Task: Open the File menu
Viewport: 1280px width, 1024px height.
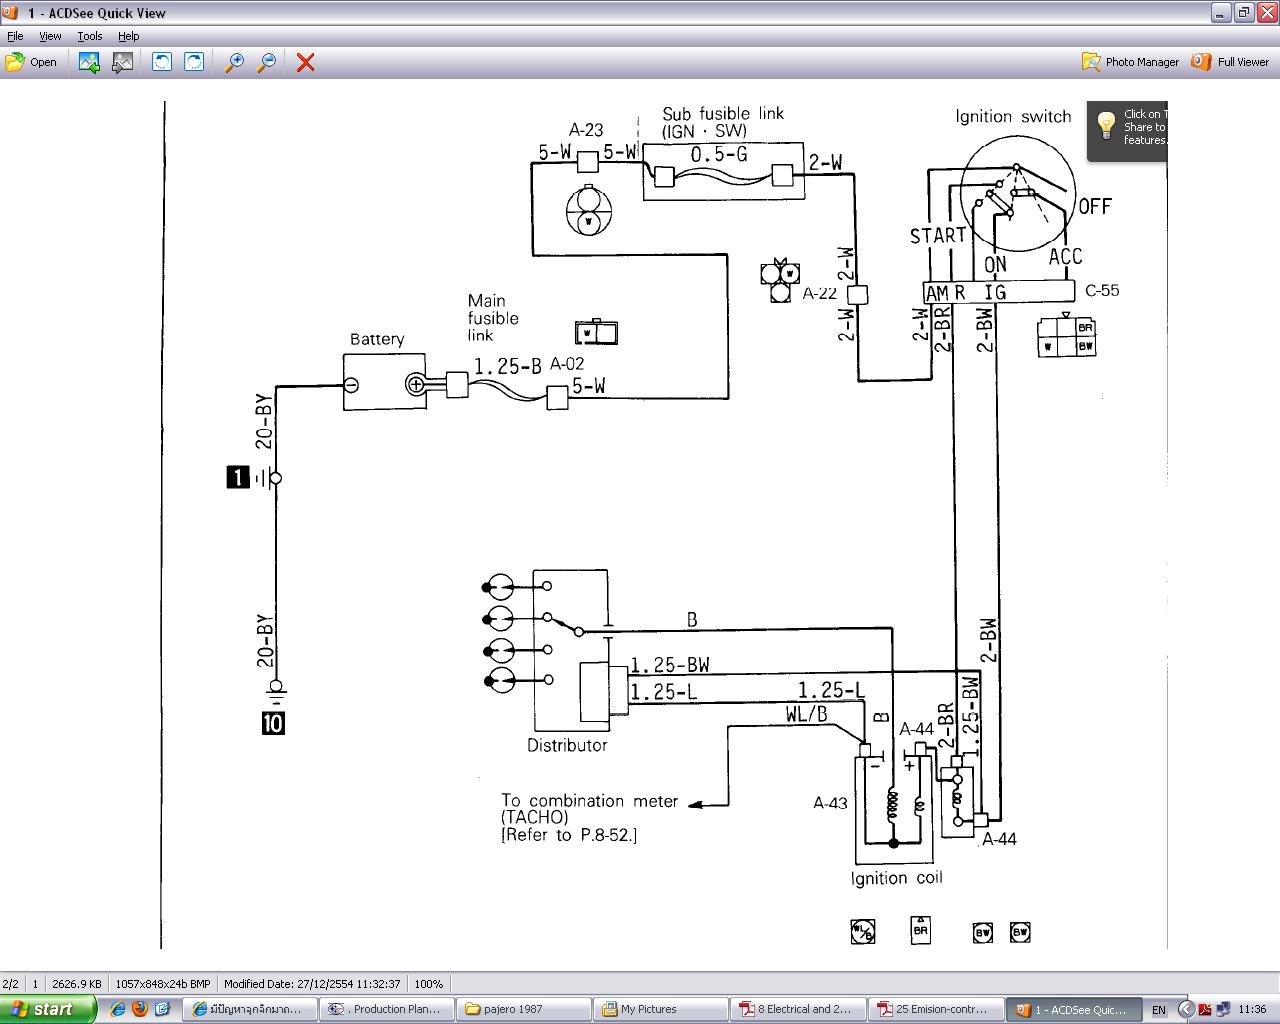Action: point(15,36)
